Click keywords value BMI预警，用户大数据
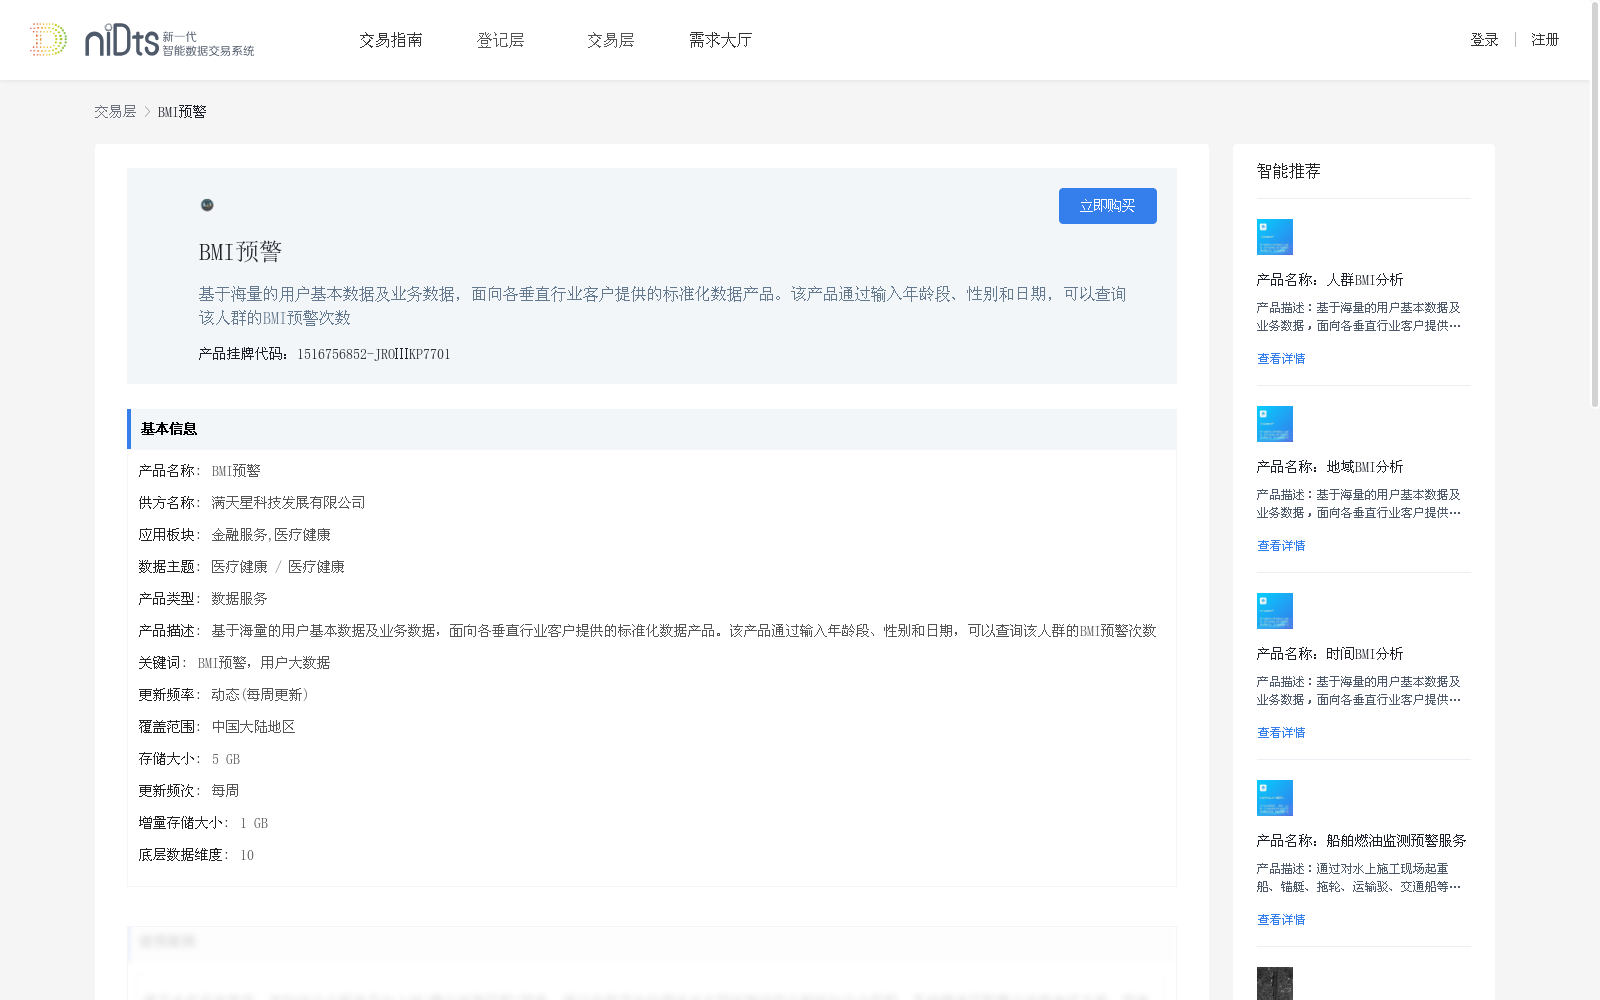 264,663
